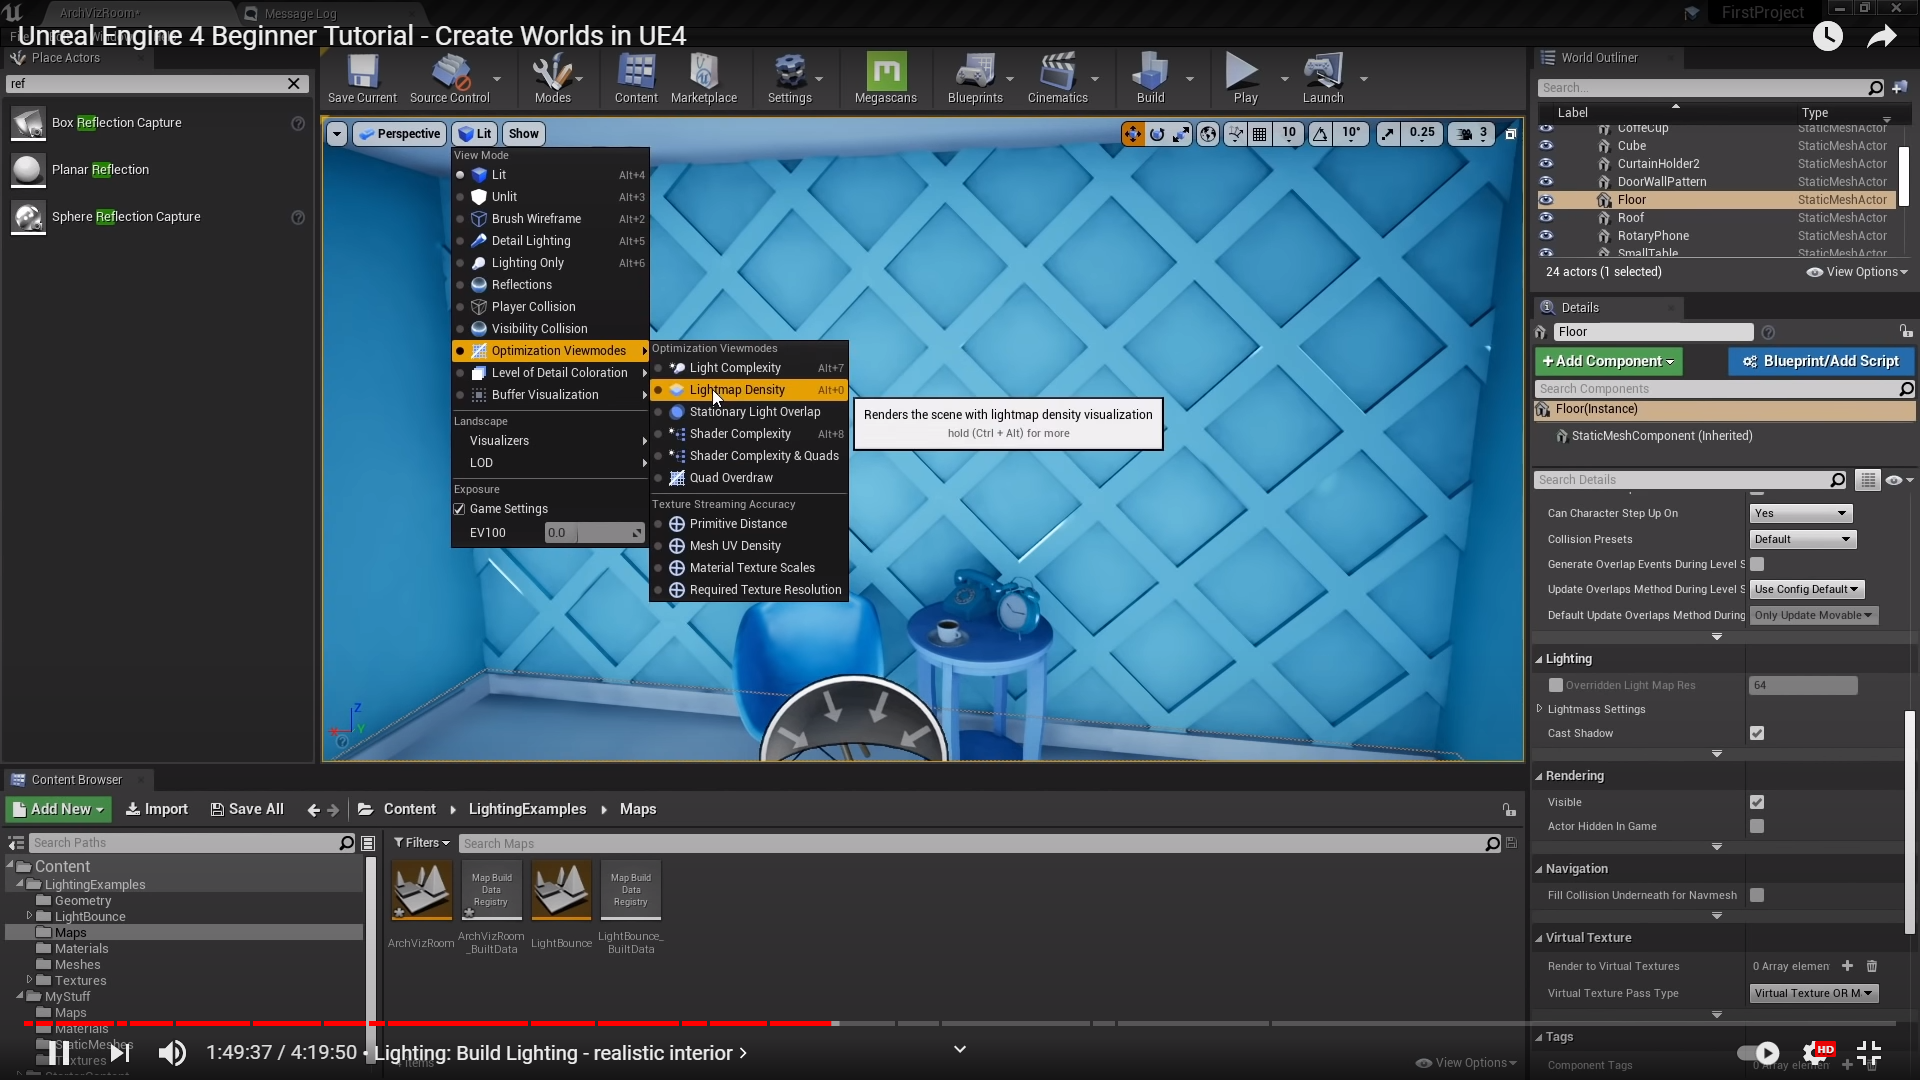This screenshot has width=1920, height=1080.
Task: Open the LightBounce map thumbnail
Action: click(x=561, y=890)
